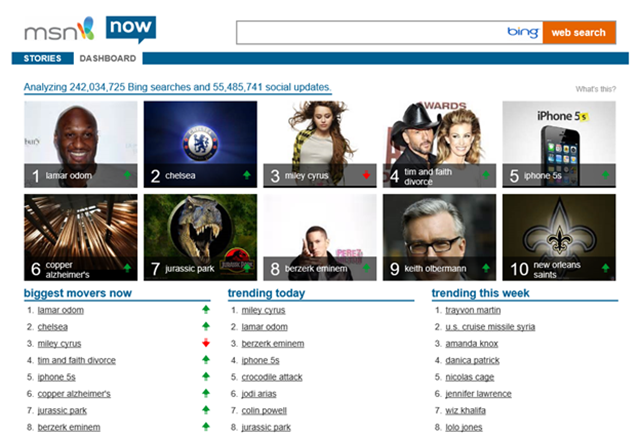Click green arrow on new orleans saints tile

[605, 268]
